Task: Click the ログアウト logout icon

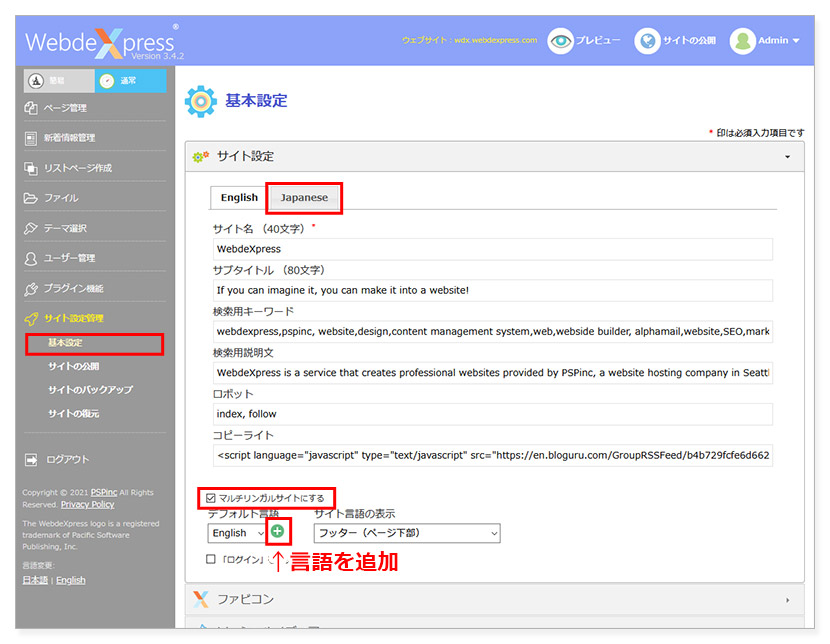Action: pyautogui.click(x=31, y=459)
